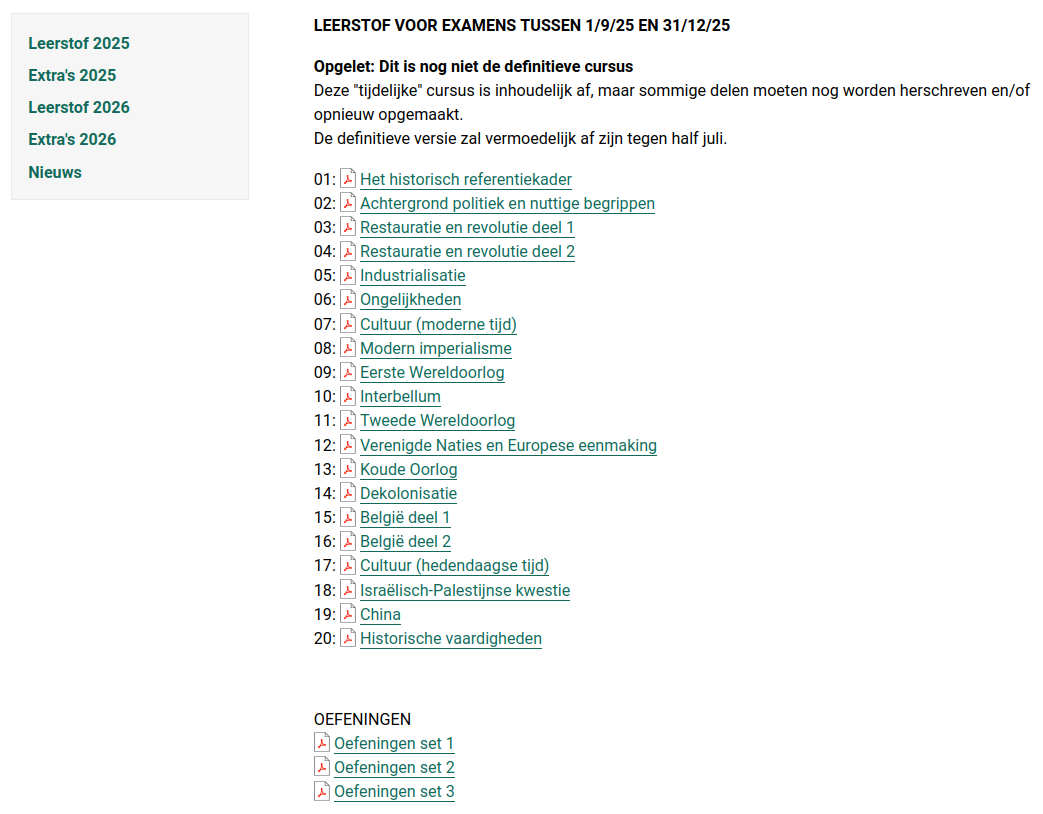Open Israëlisch-Palestijnse kwestie link

(465, 590)
